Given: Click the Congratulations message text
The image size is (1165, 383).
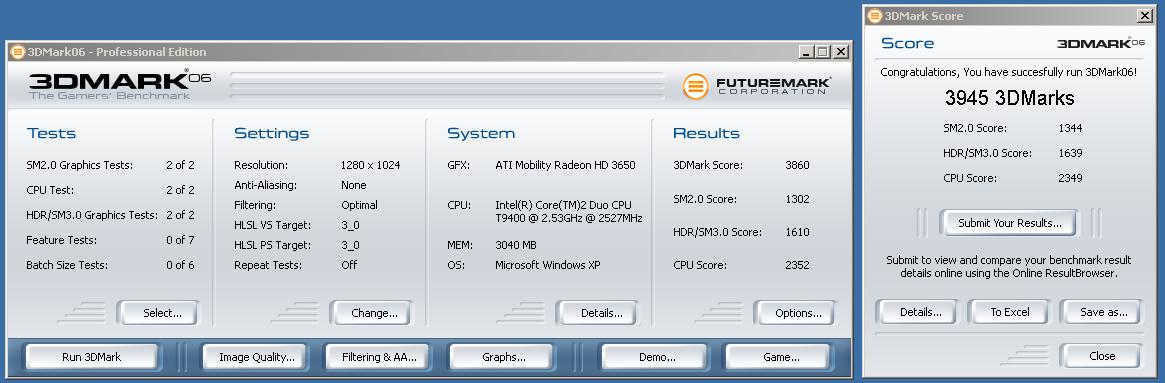Looking at the screenshot, I should pyautogui.click(x=1008, y=72).
